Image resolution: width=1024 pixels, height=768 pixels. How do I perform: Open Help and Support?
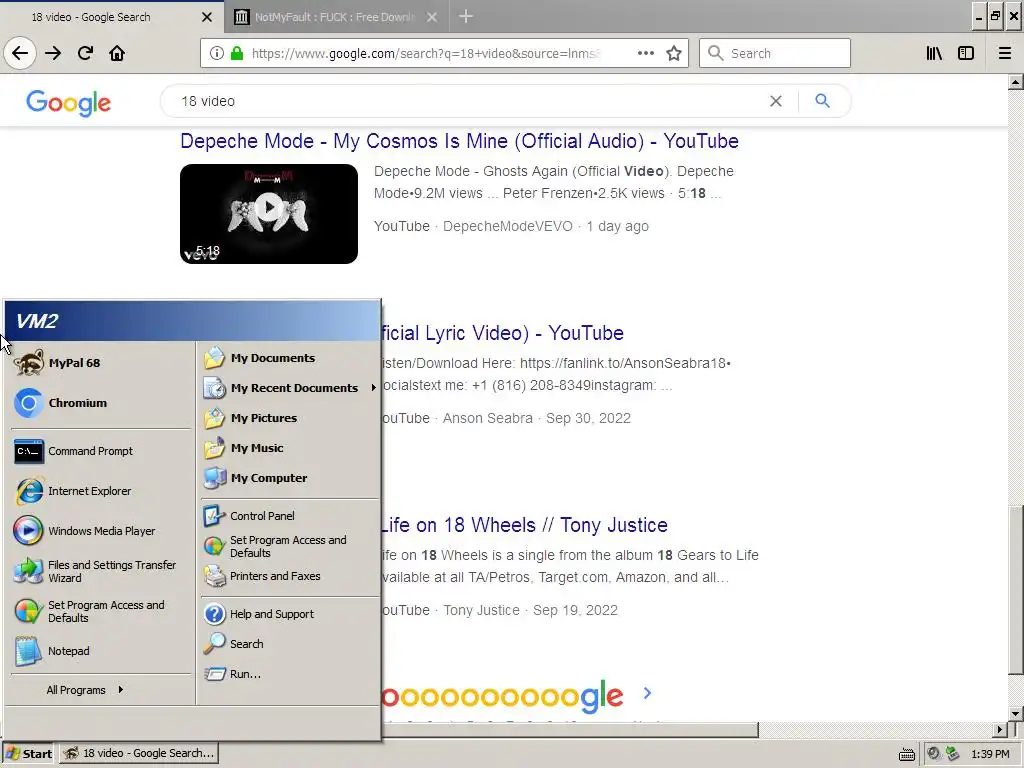tap(289, 614)
